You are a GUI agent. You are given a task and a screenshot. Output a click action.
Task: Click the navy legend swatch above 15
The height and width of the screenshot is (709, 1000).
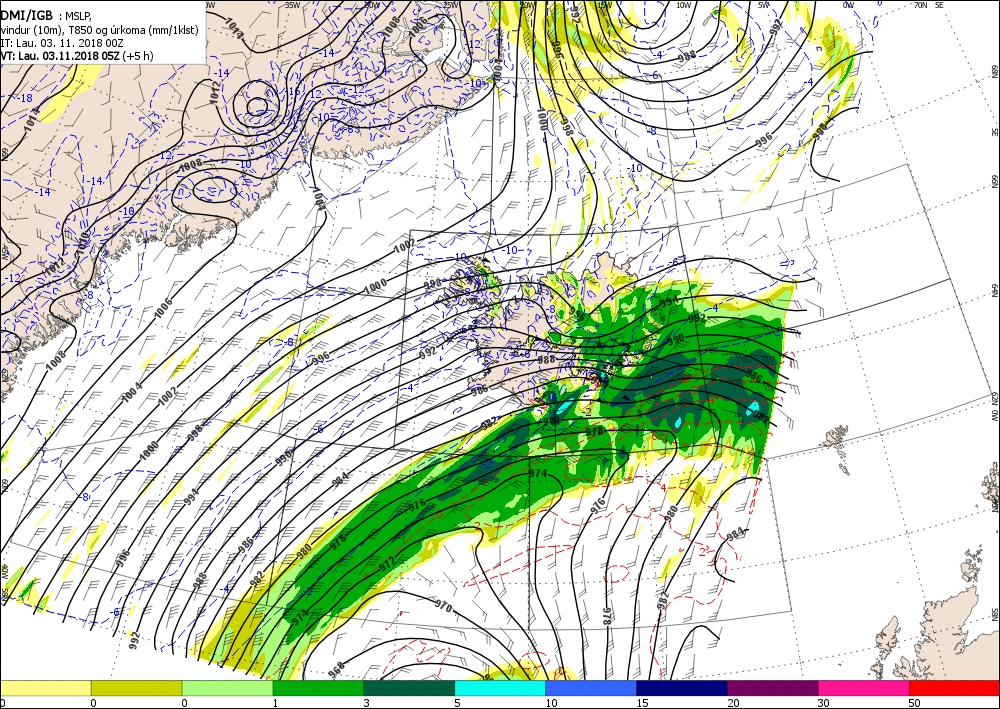click(682, 688)
